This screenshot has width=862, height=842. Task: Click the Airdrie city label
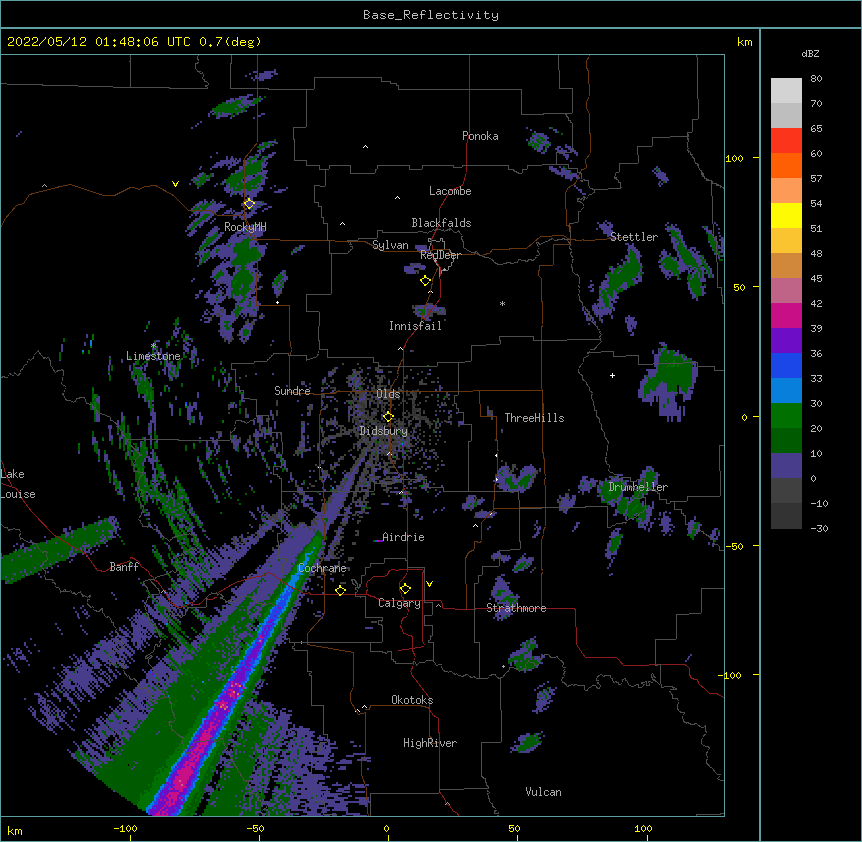(403, 537)
